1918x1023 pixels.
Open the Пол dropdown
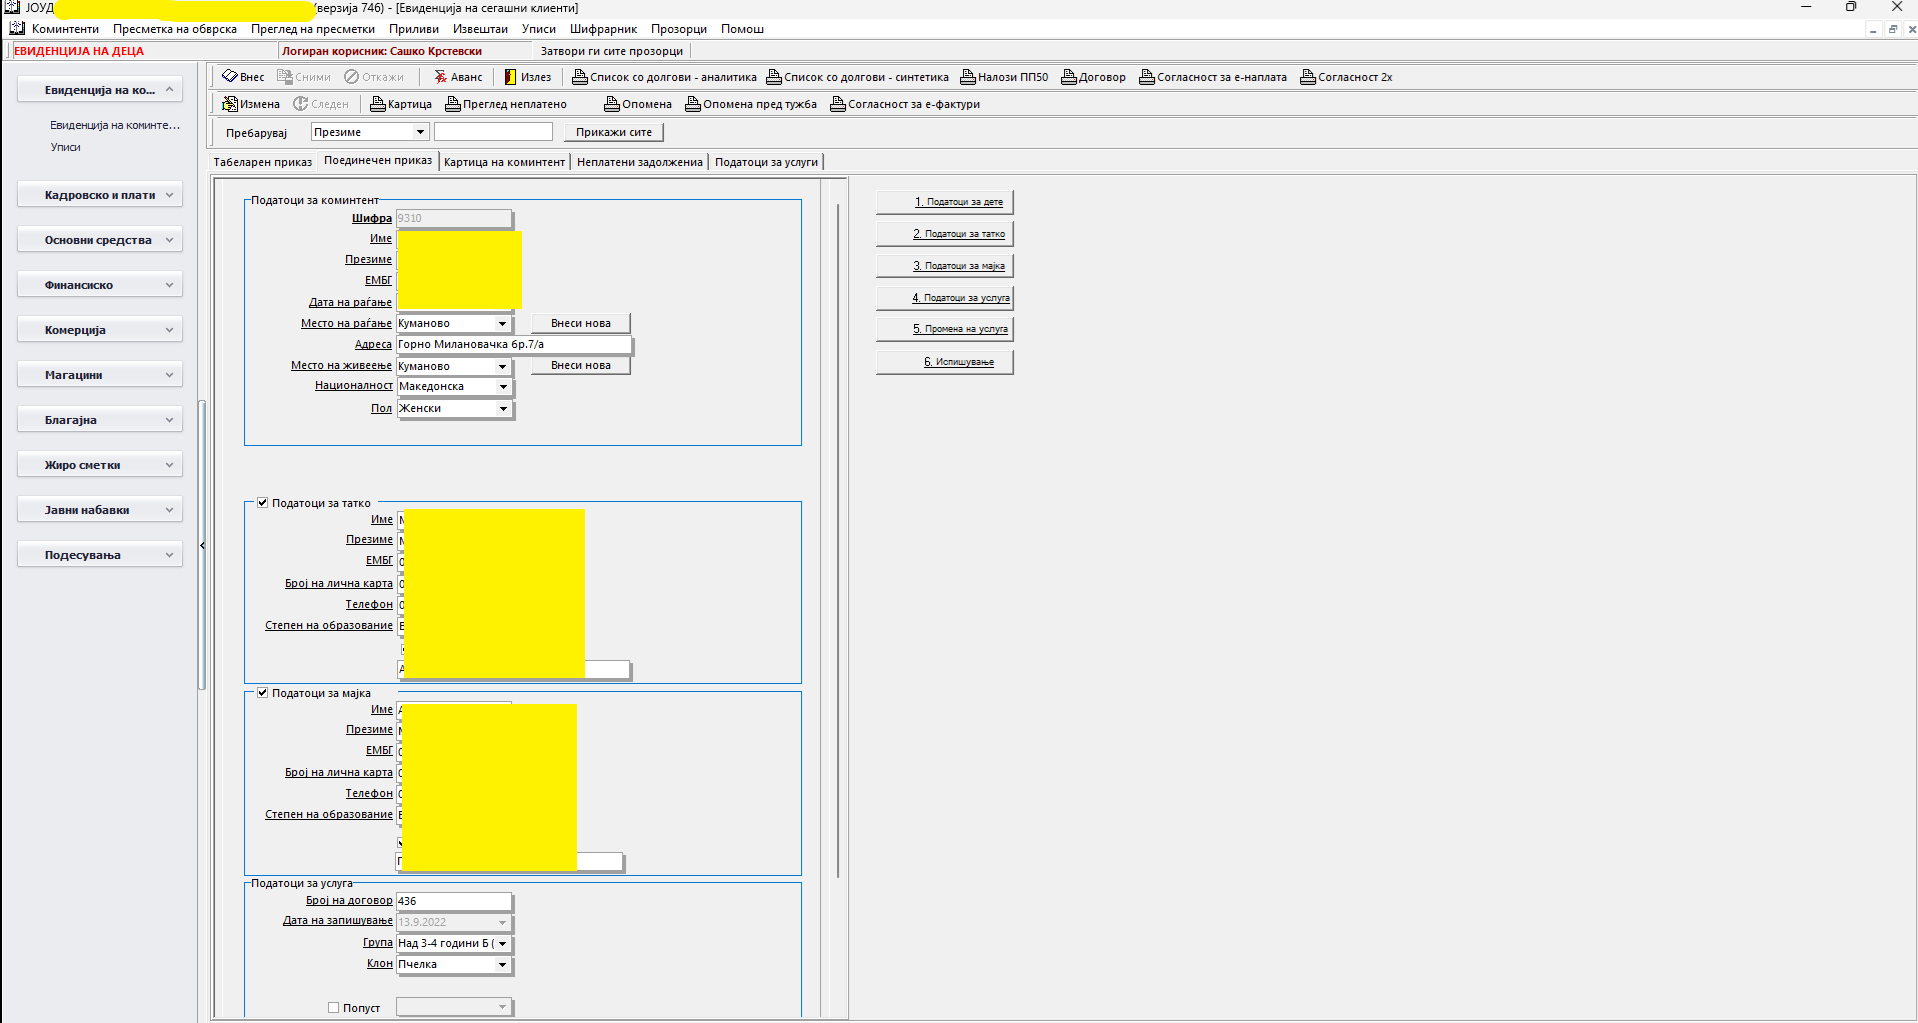[503, 409]
